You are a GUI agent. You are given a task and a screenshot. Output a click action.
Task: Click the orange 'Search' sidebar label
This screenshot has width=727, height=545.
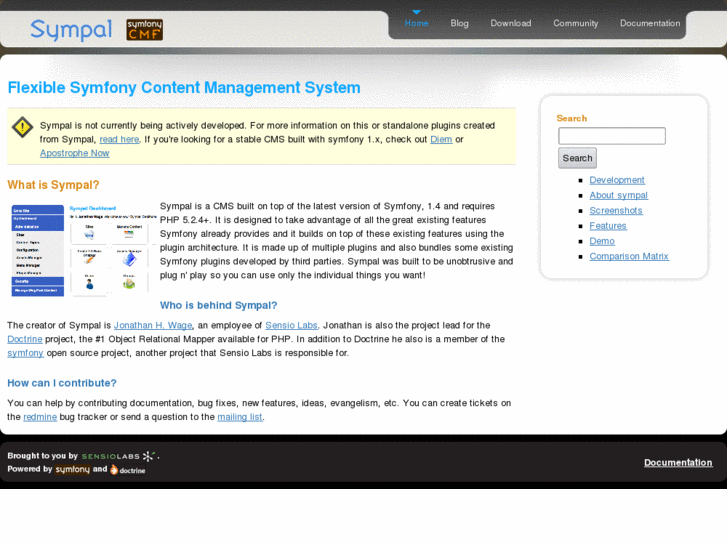coord(572,118)
